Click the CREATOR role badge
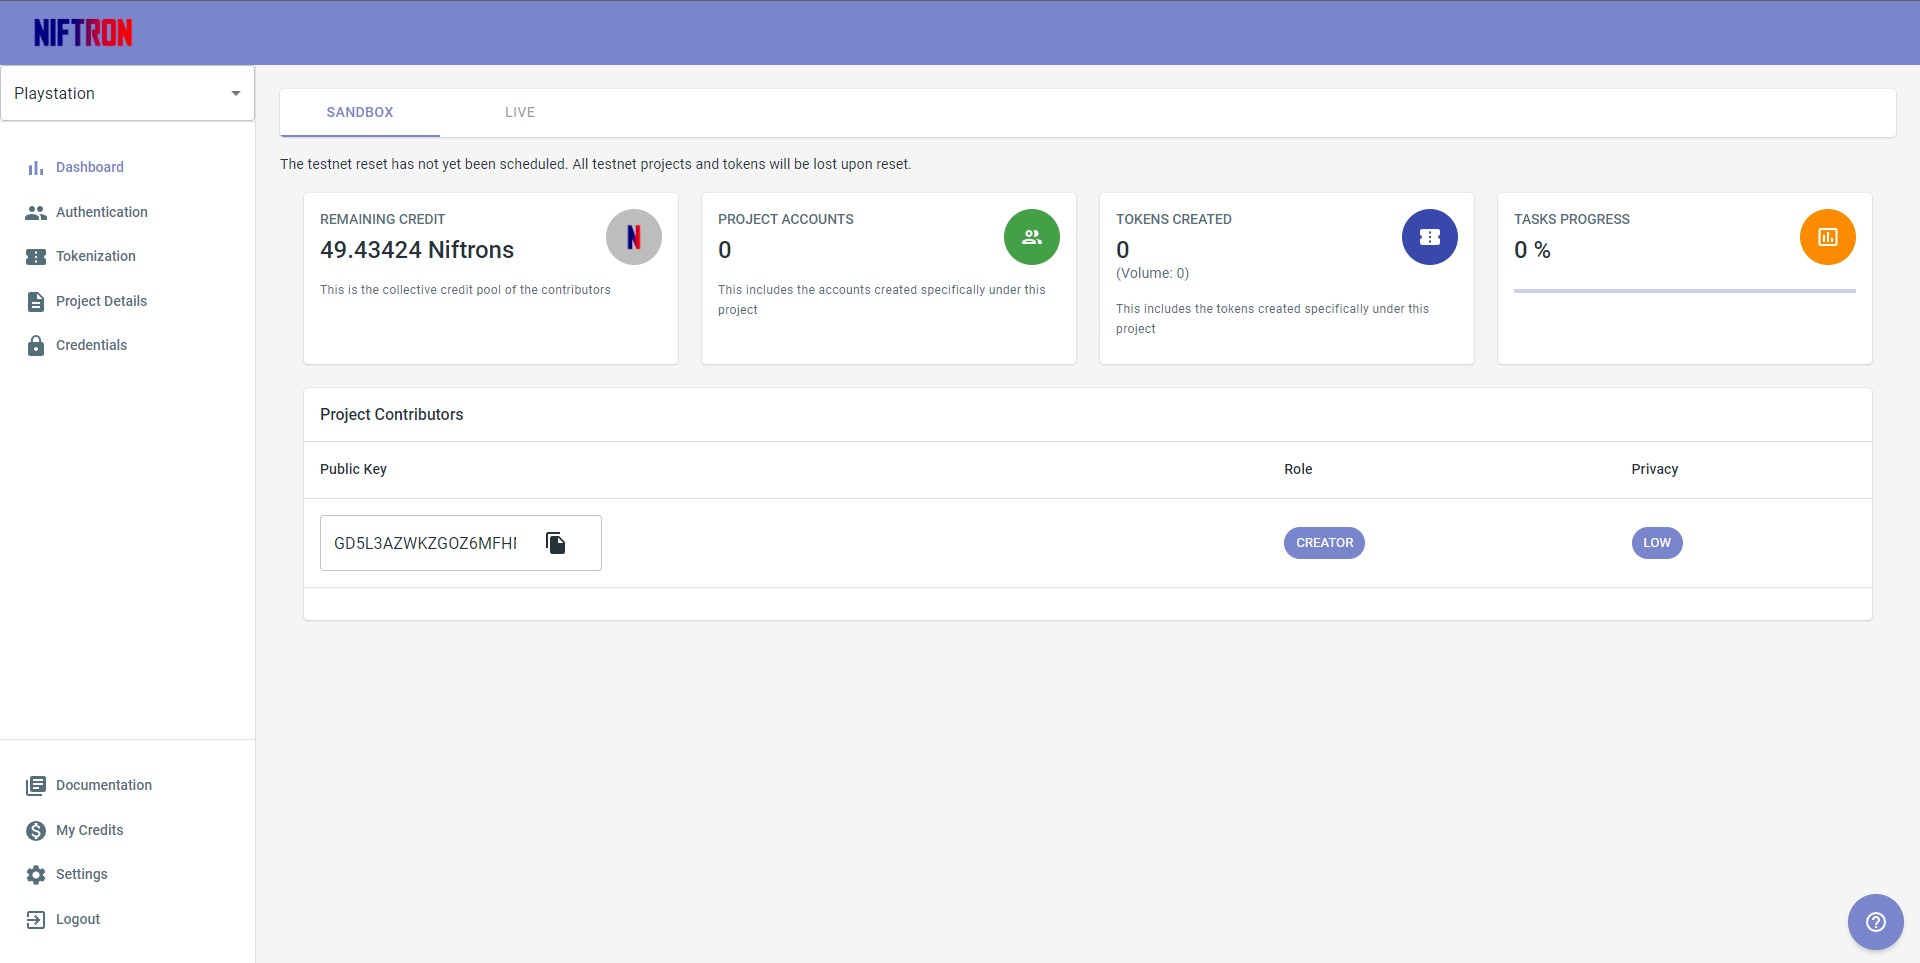This screenshot has height=963, width=1920. click(1324, 543)
